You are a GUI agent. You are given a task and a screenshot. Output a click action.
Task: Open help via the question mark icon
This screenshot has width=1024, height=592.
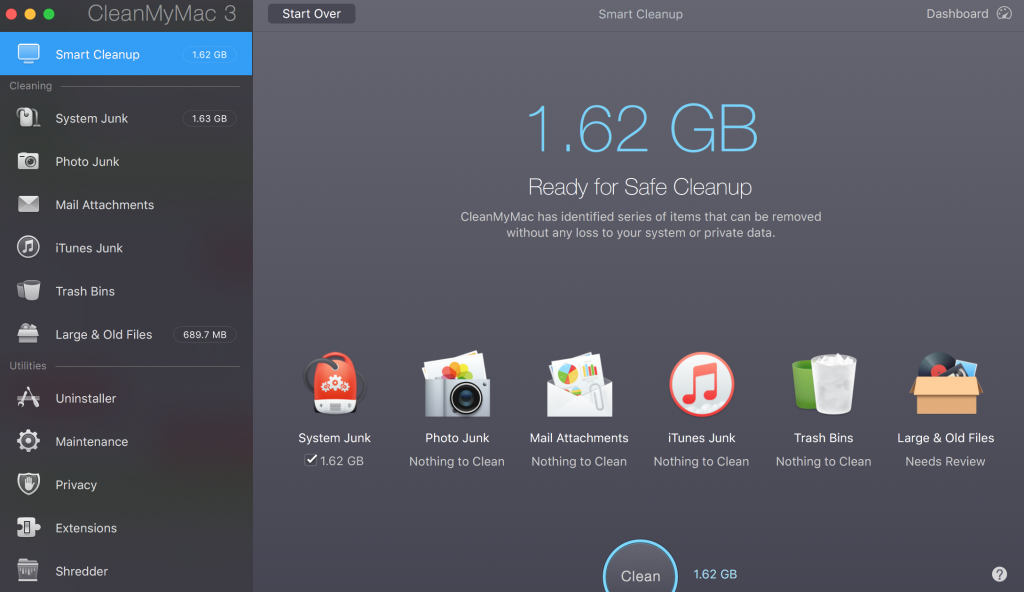pos(999,574)
